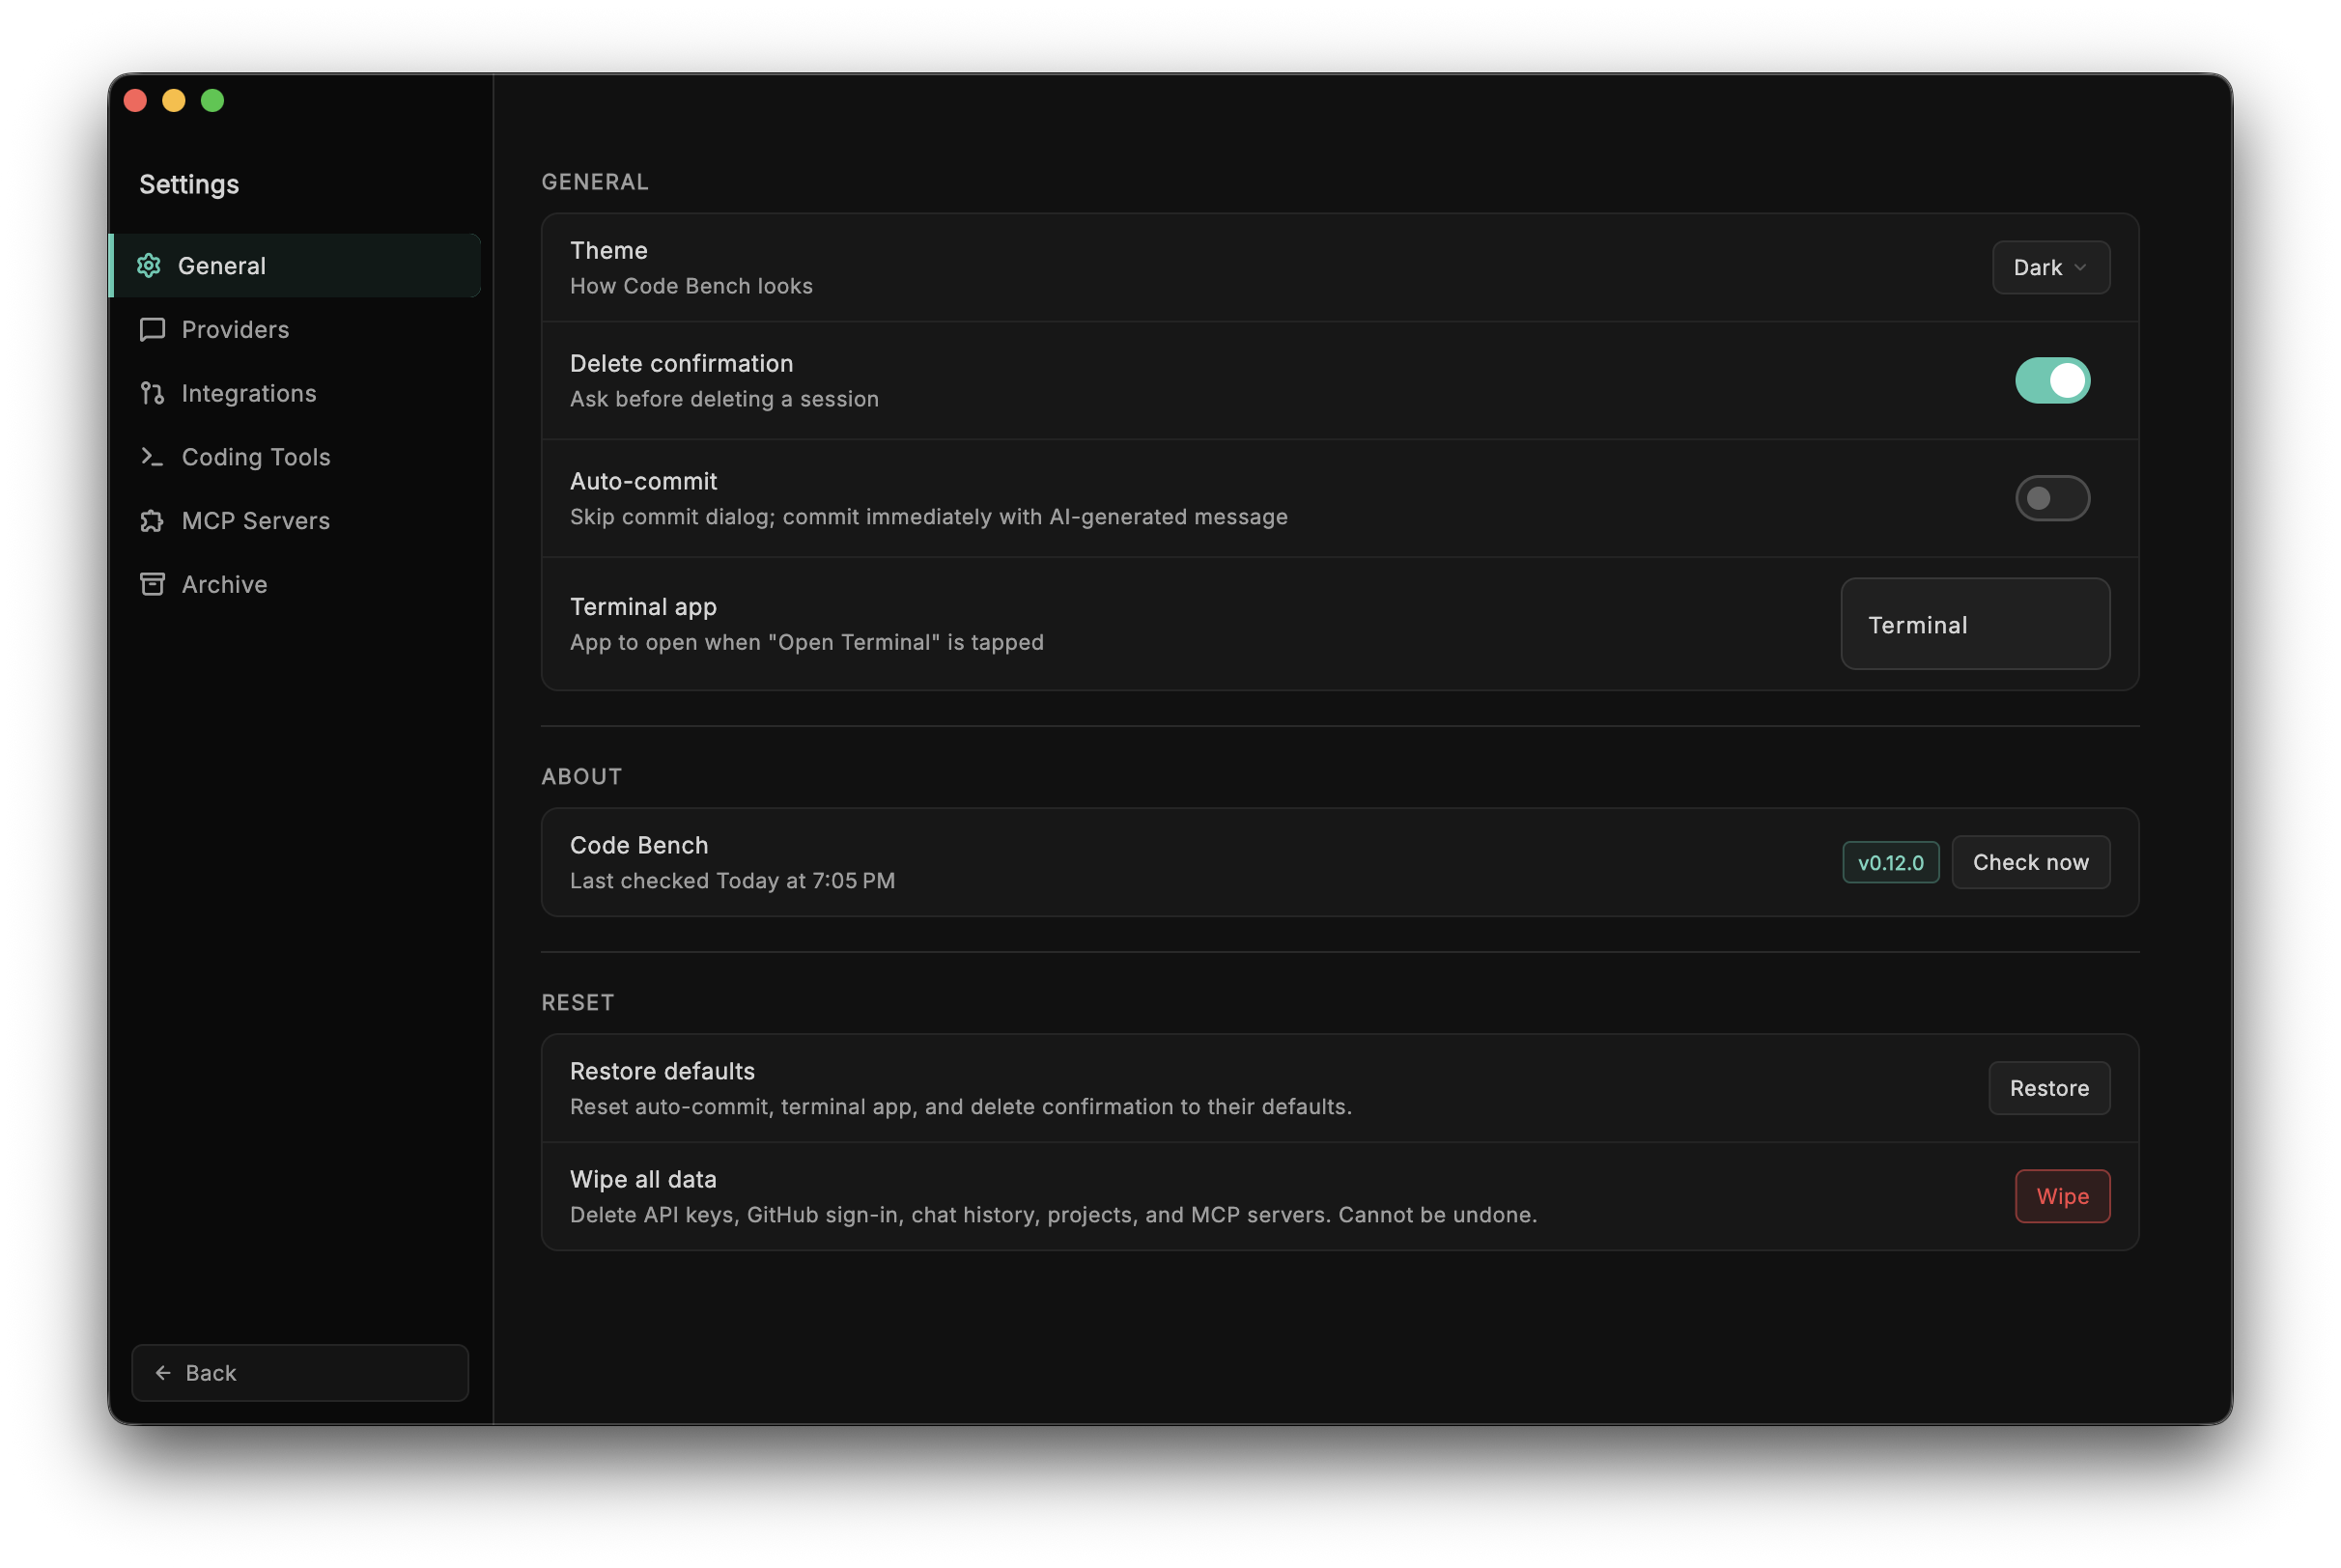Click the Coding Tools prompt icon

click(x=152, y=457)
